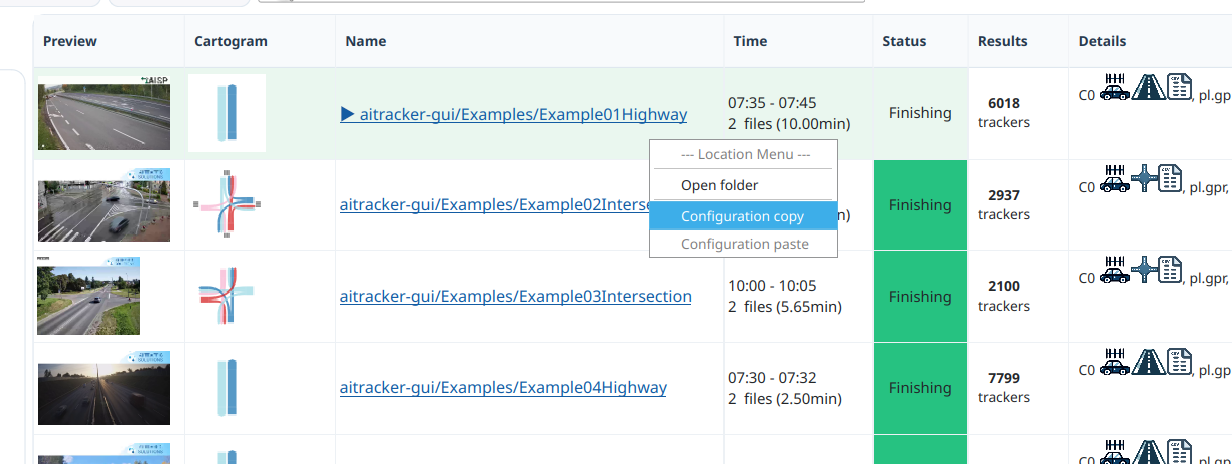Click the Example04Highway cartogram image
The width and height of the screenshot is (1232, 464).
click(x=227, y=387)
